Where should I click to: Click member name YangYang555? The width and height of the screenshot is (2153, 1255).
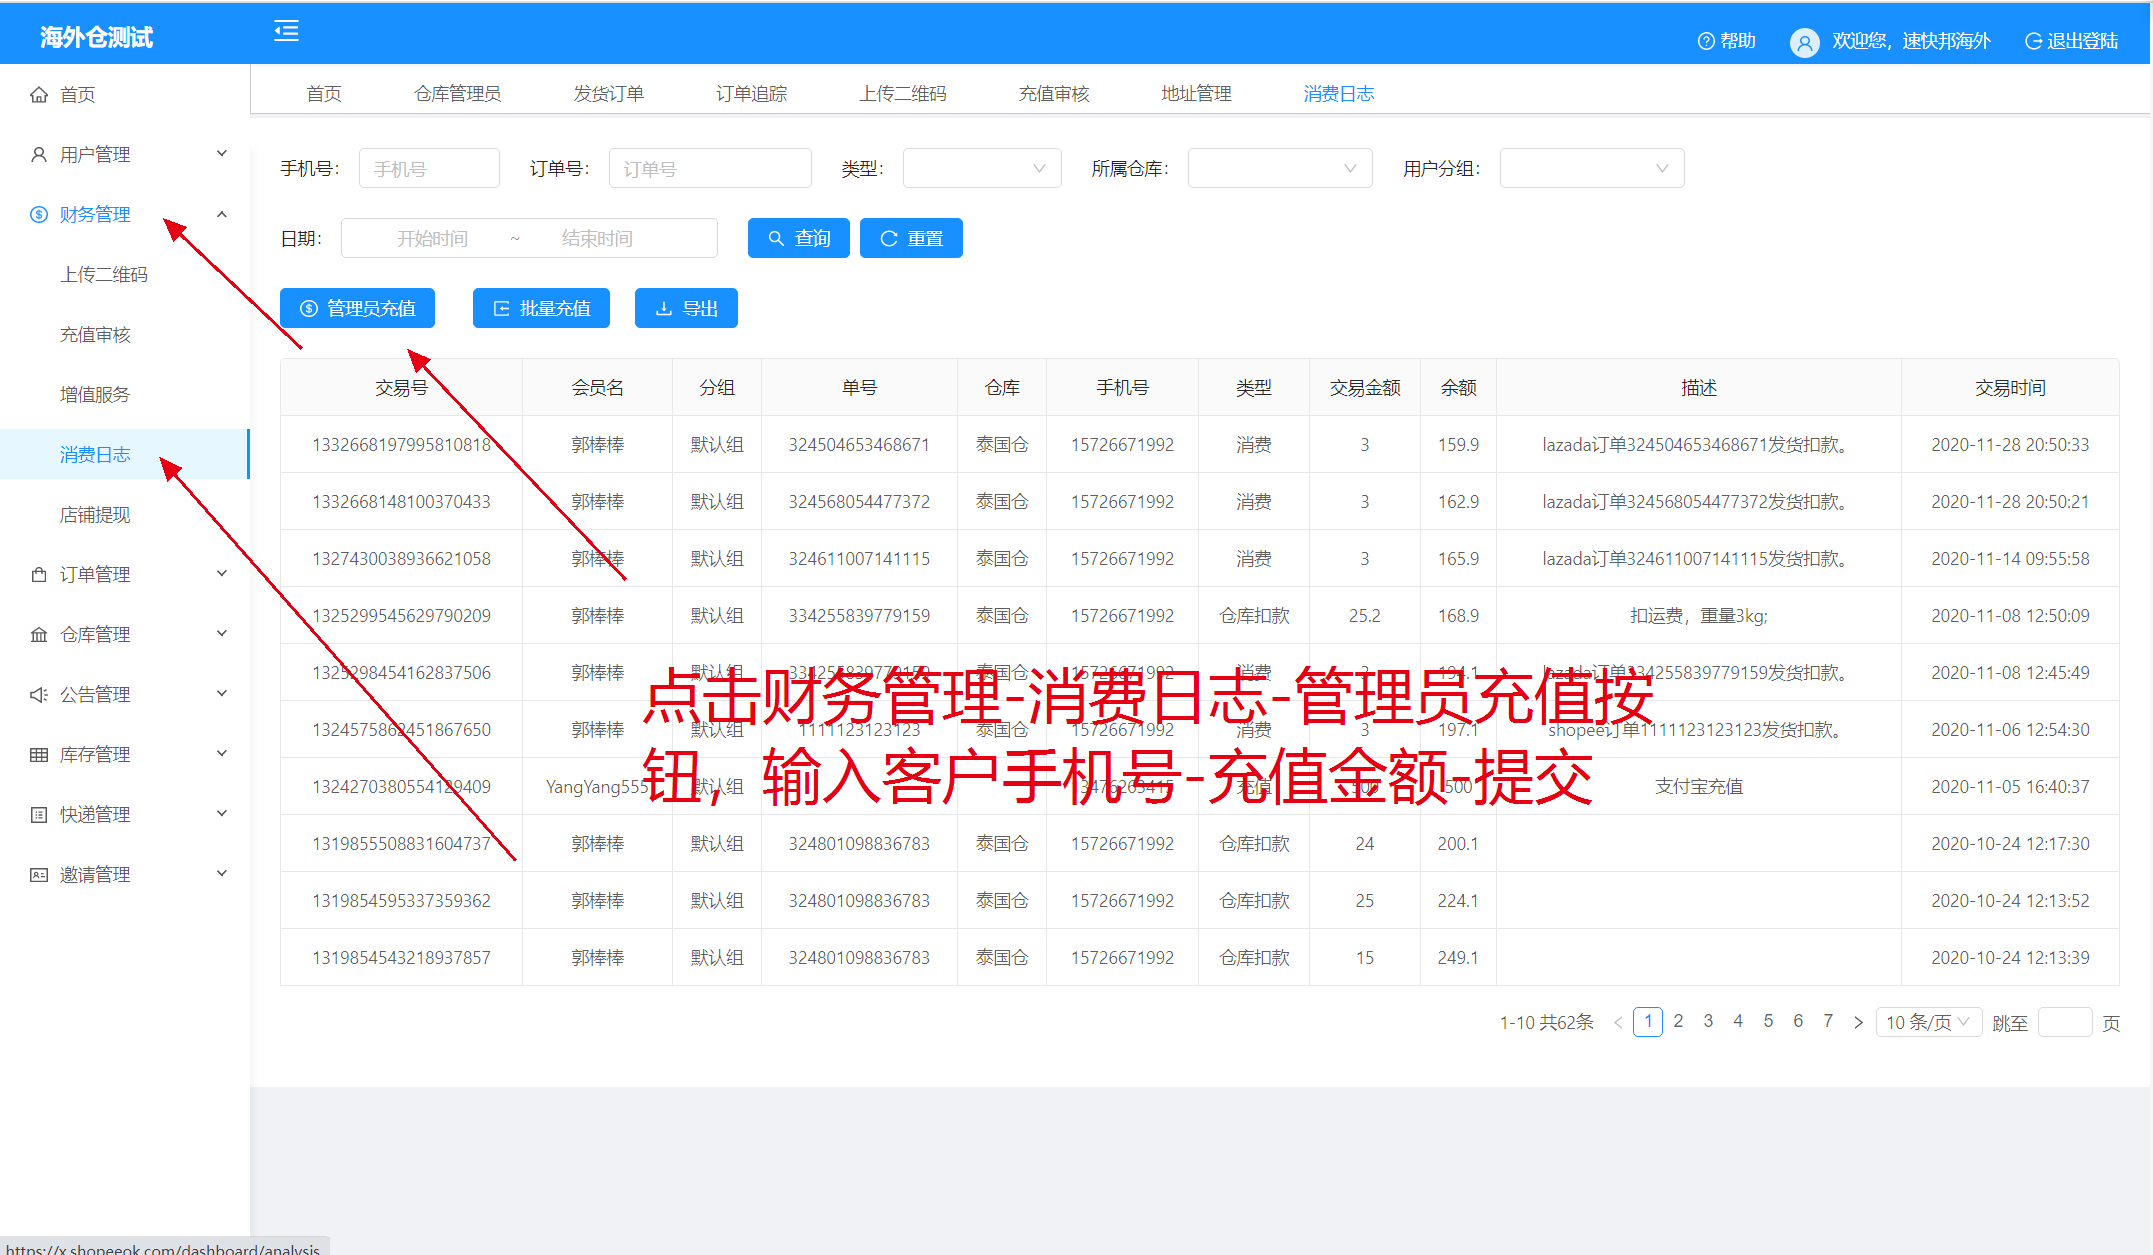[x=597, y=786]
